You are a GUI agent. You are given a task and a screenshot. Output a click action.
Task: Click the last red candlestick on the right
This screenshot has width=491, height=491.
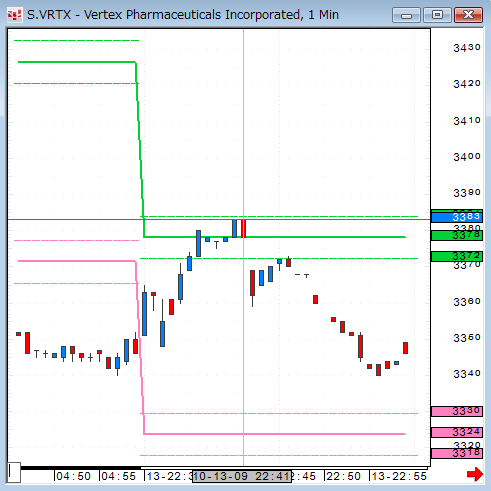pos(405,348)
